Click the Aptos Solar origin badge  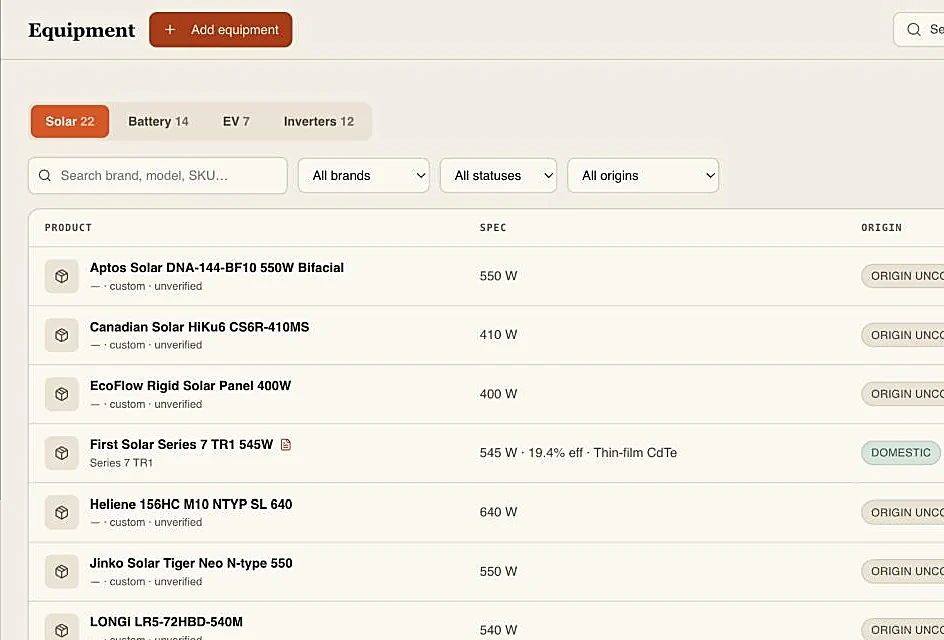(x=902, y=276)
